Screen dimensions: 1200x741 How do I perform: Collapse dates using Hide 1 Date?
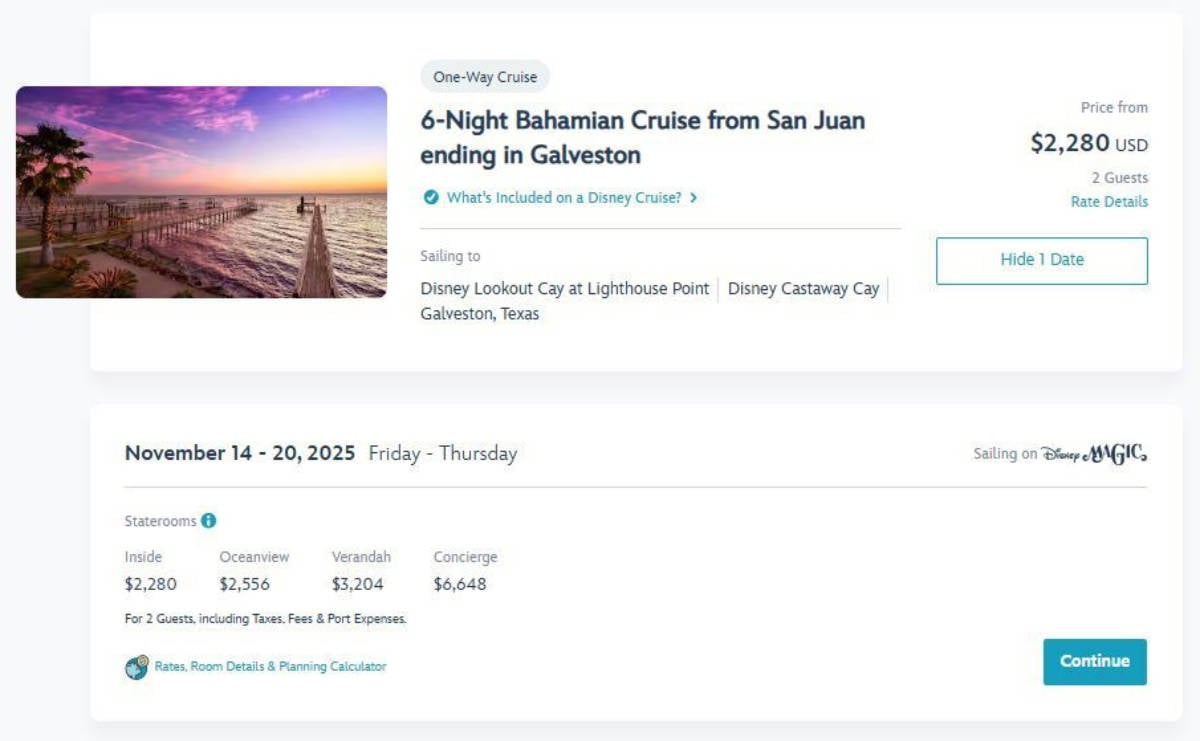point(1041,259)
